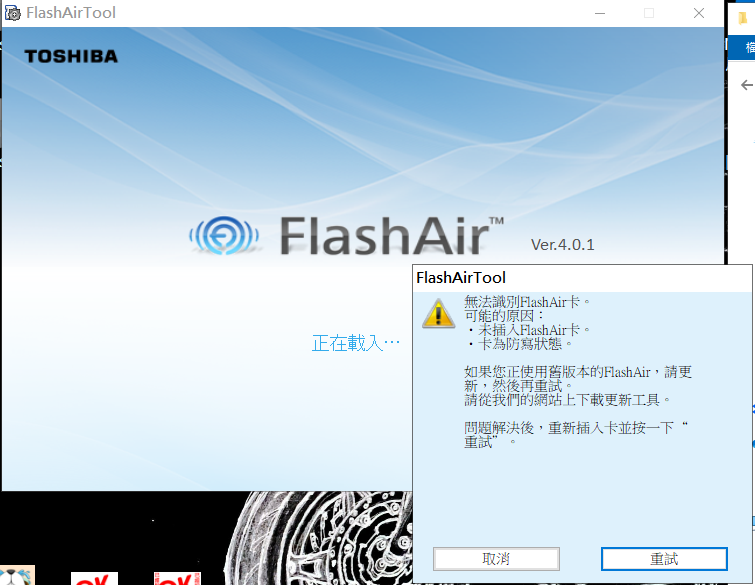Click the large FlashAir wordmark

[x=392, y=235]
